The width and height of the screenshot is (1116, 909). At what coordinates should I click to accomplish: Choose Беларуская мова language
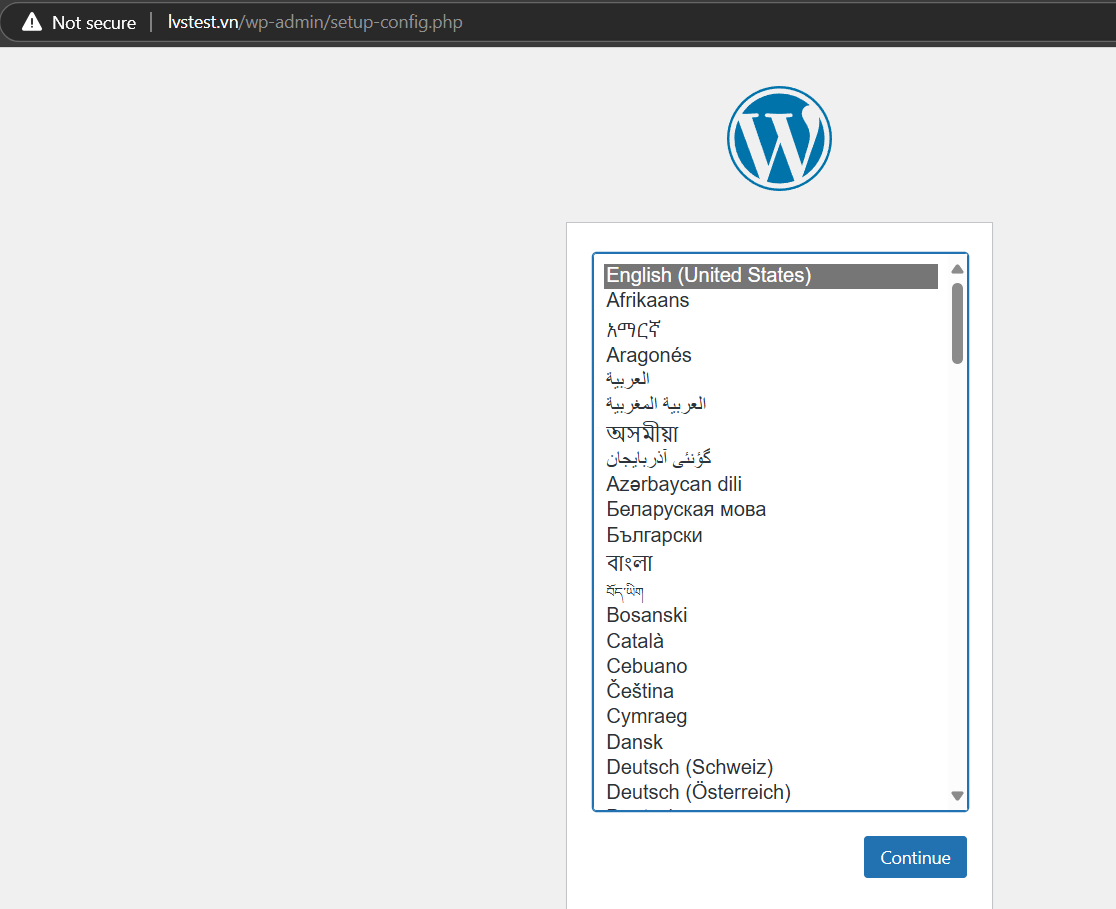tap(771, 510)
